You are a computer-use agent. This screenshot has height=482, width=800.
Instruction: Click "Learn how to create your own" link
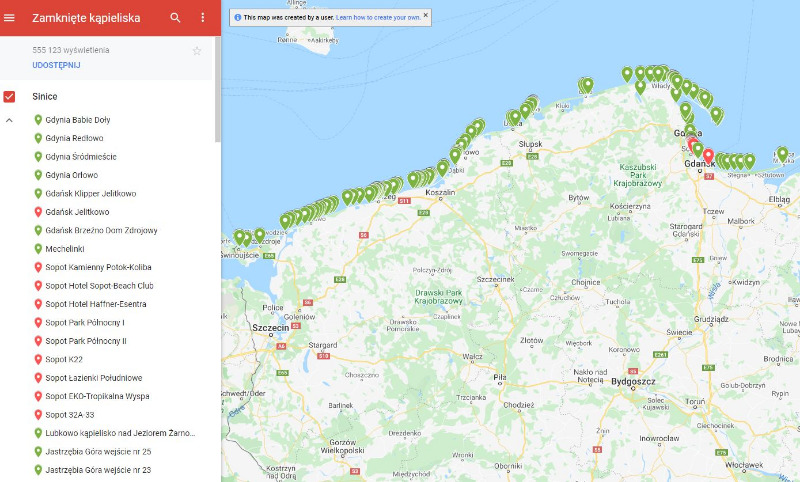tap(377, 17)
